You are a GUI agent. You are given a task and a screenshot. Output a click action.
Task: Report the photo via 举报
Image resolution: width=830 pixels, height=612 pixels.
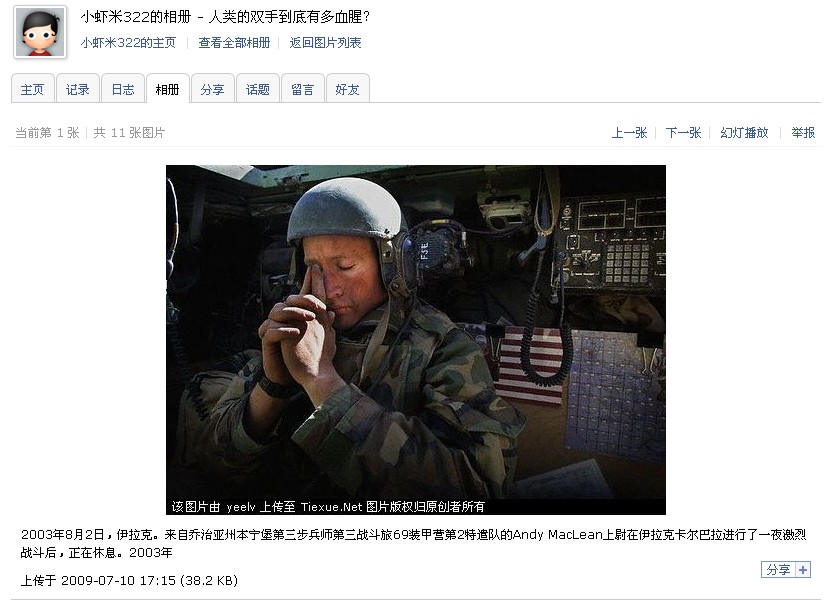[803, 132]
